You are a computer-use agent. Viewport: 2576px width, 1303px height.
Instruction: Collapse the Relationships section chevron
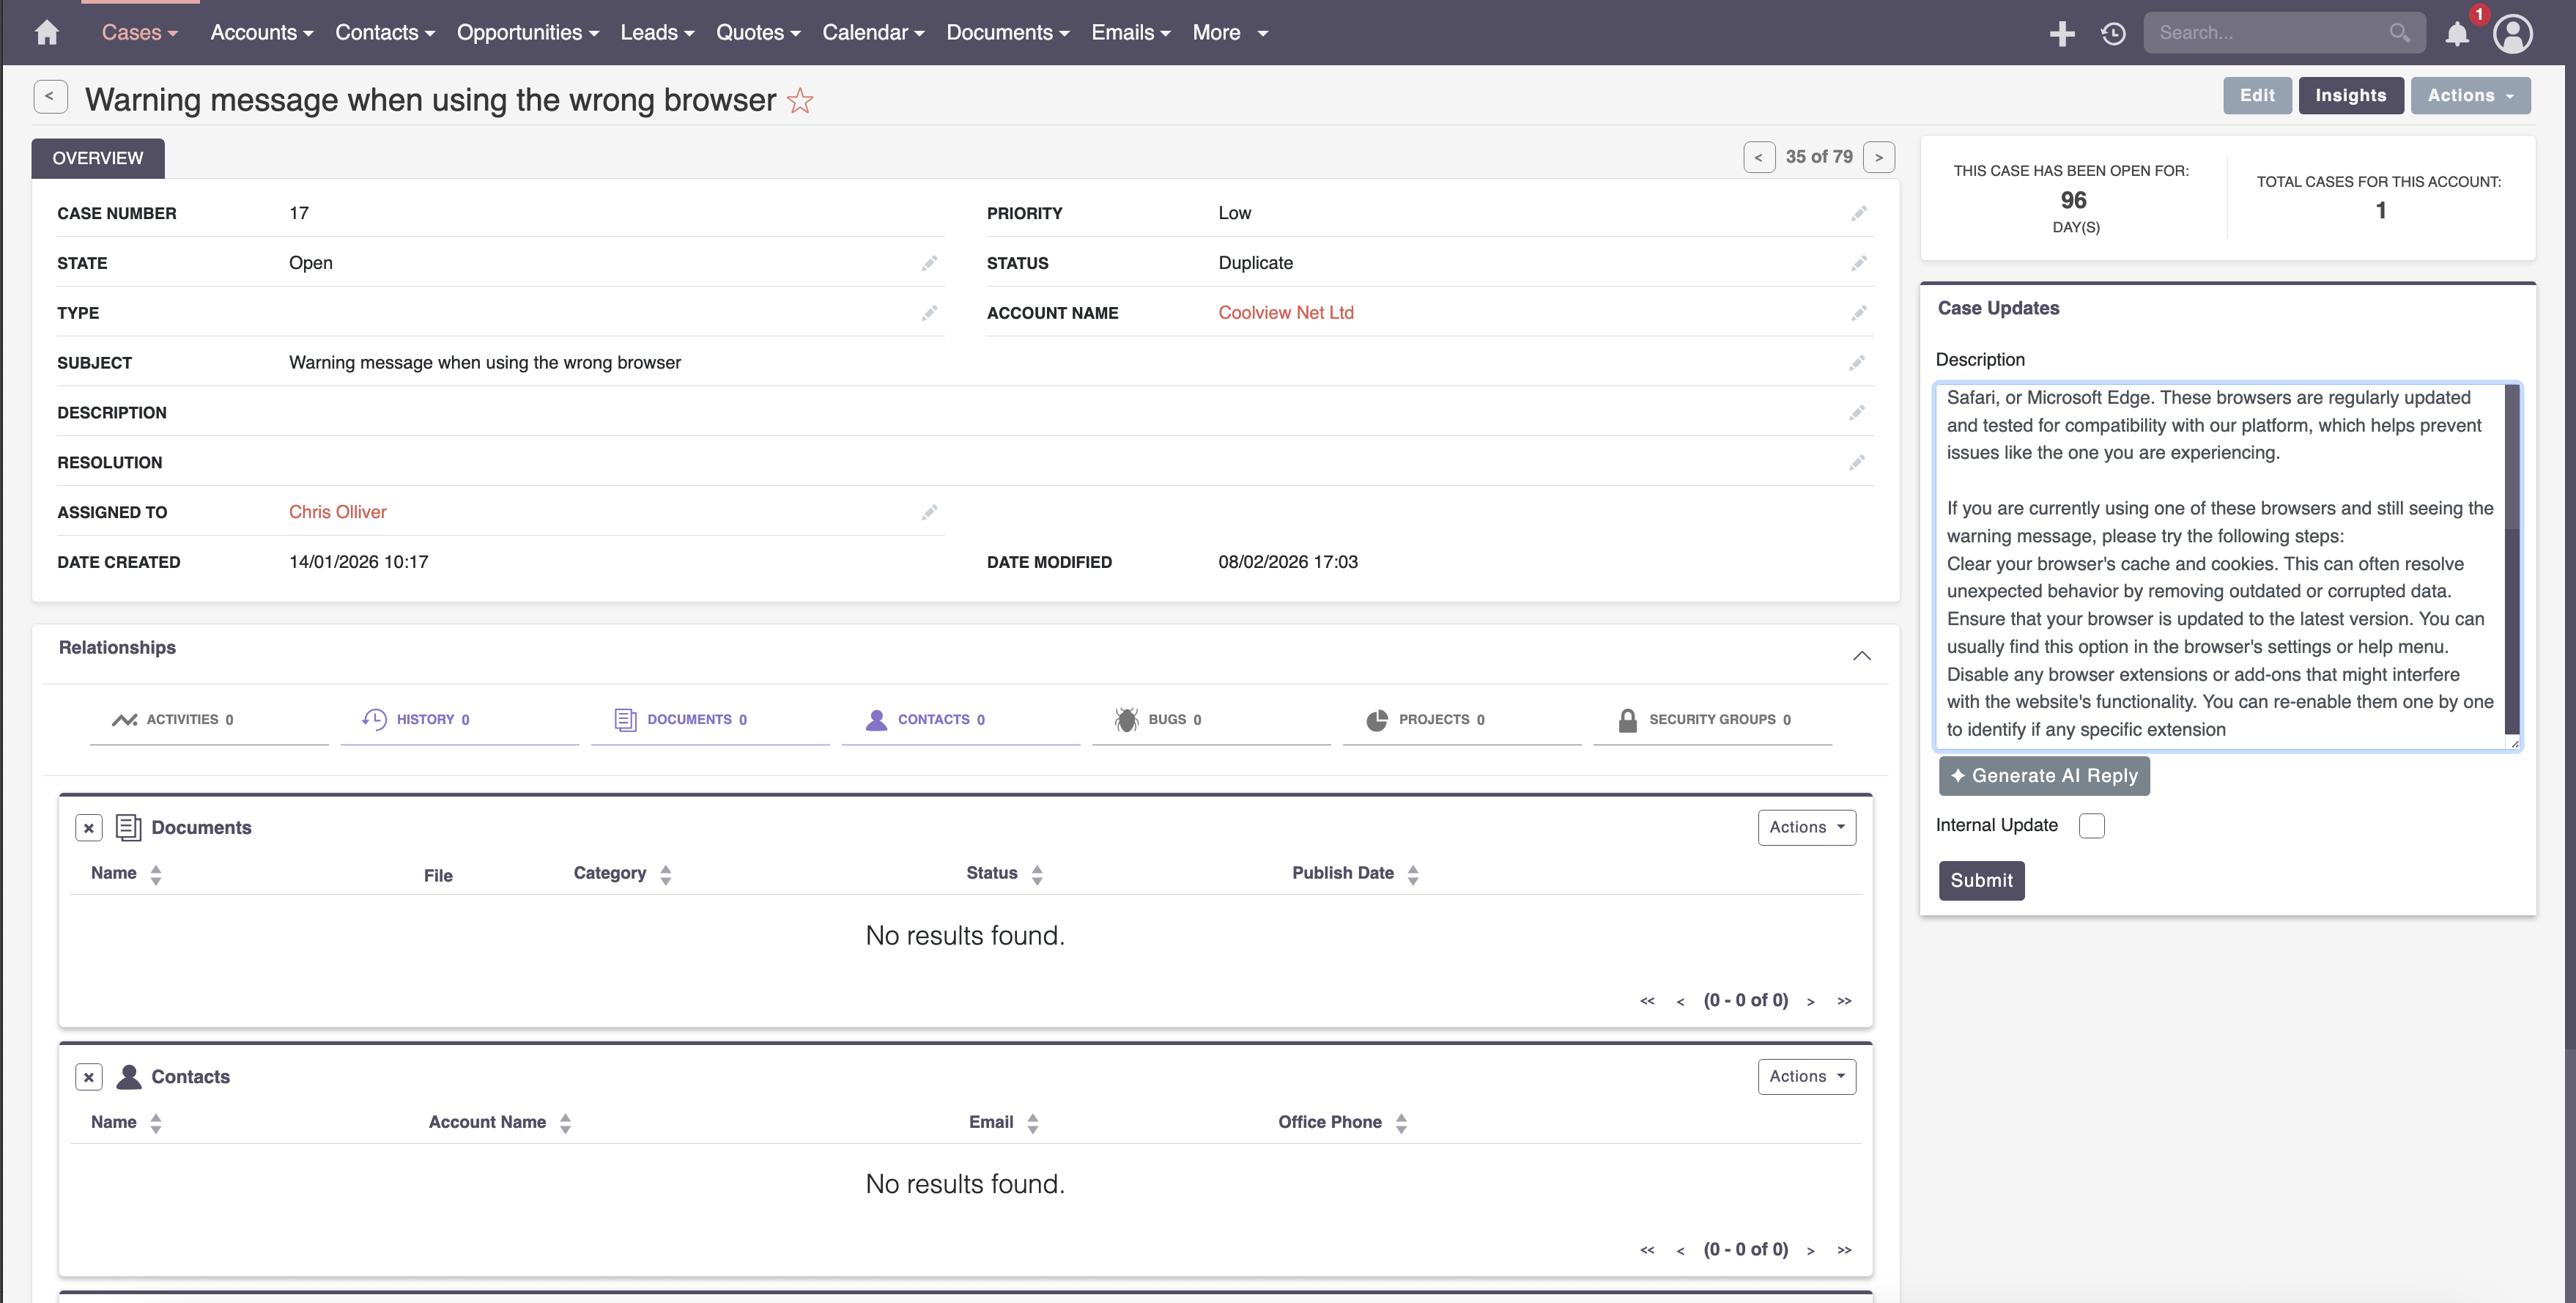1861,656
